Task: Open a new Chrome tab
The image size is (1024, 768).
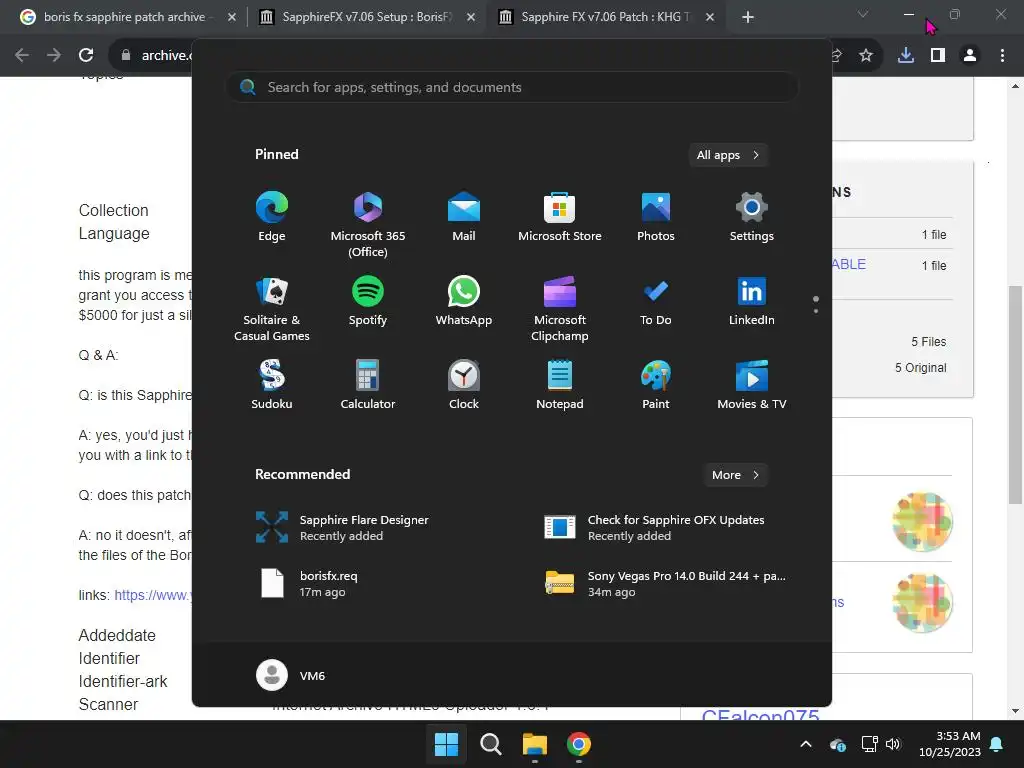Action: pos(748,17)
